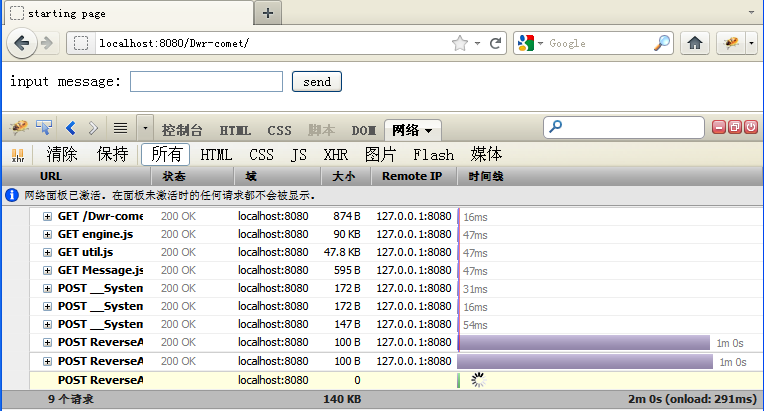Go to the Home page icon
This screenshot has width=764, height=411.
pyautogui.click(x=694, y=43)
